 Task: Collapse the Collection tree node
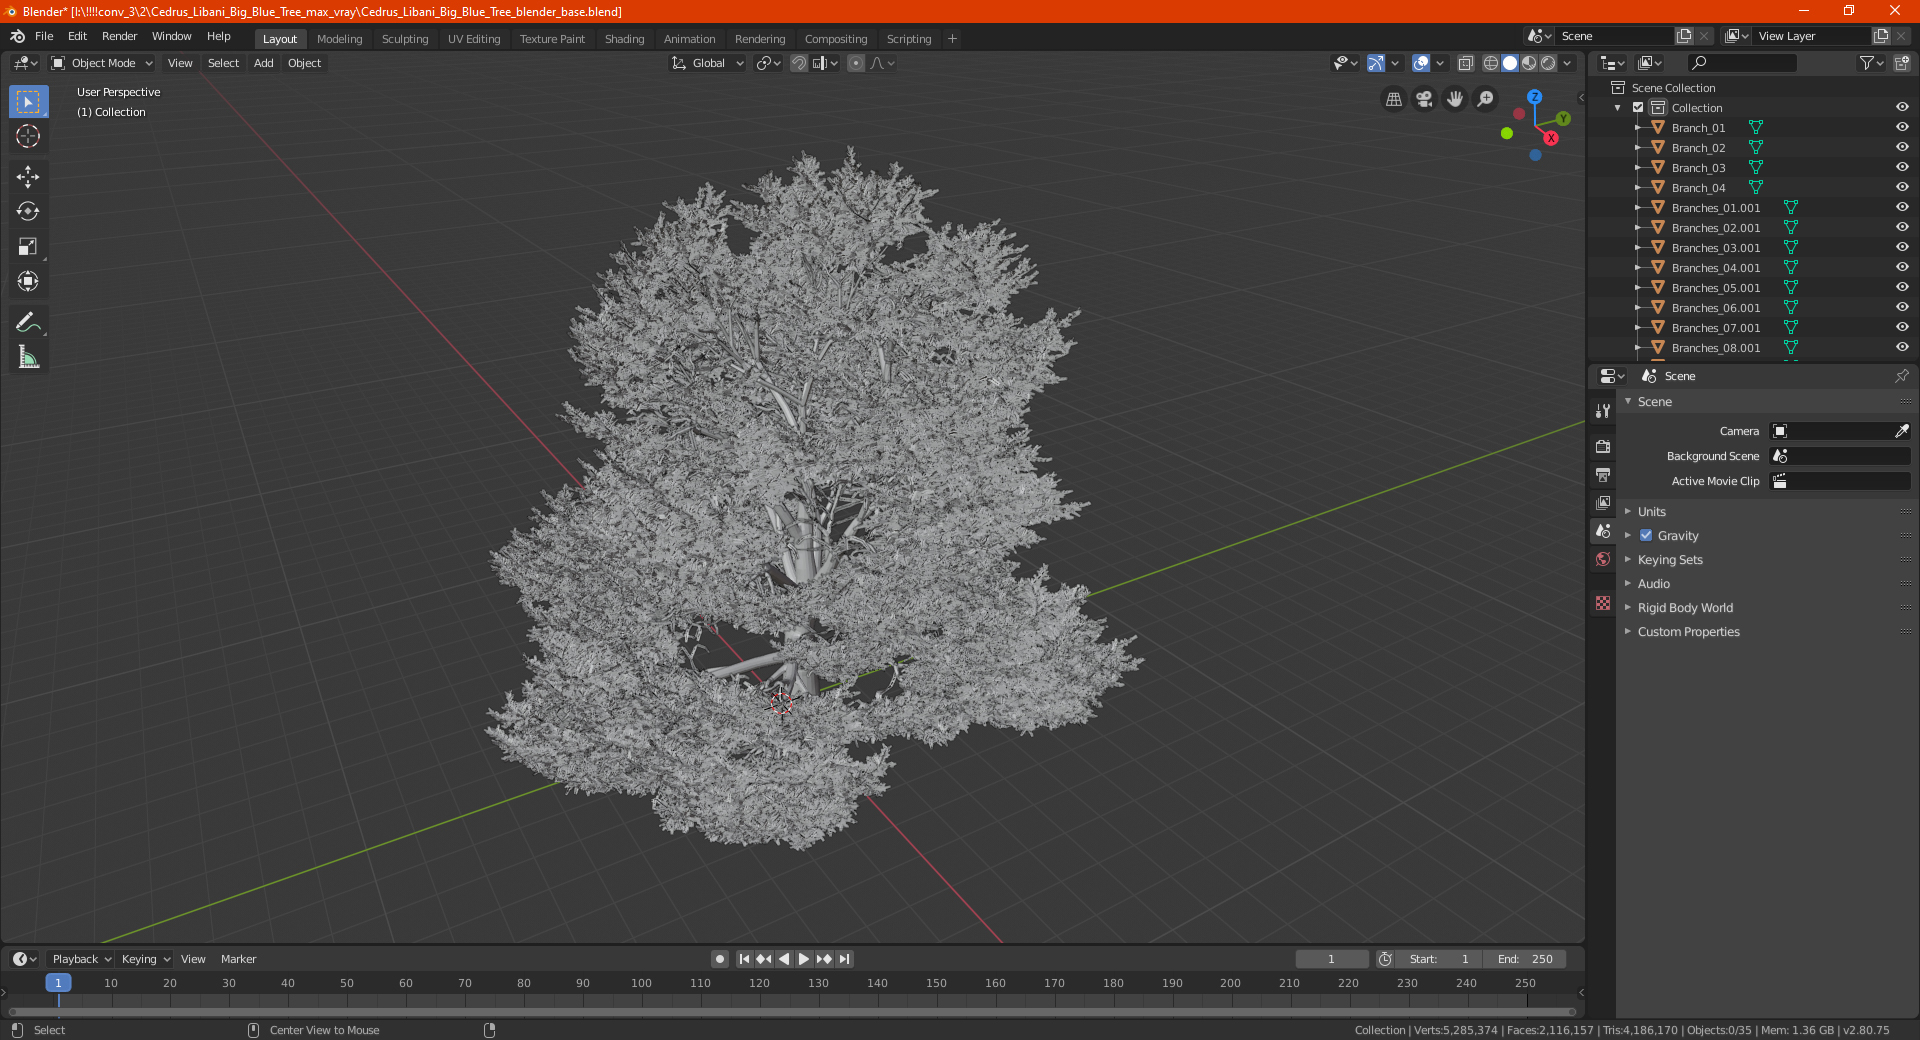(1618, 108)
